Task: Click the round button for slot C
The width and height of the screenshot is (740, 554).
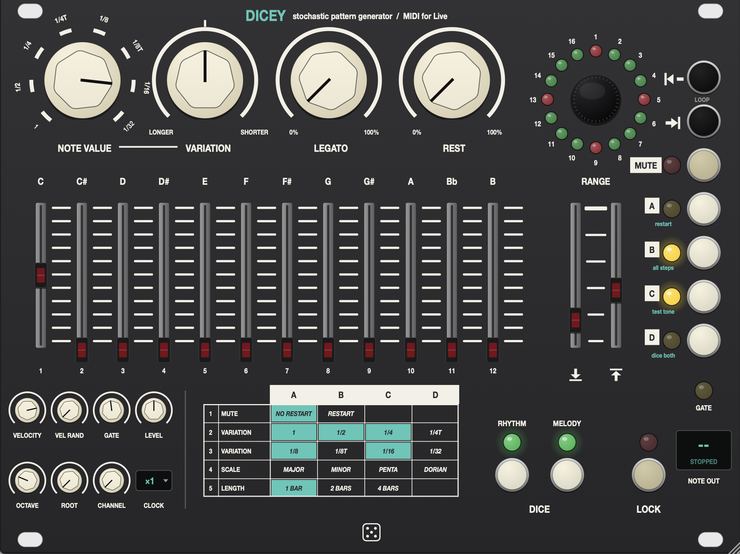Action: click(704, 296)
